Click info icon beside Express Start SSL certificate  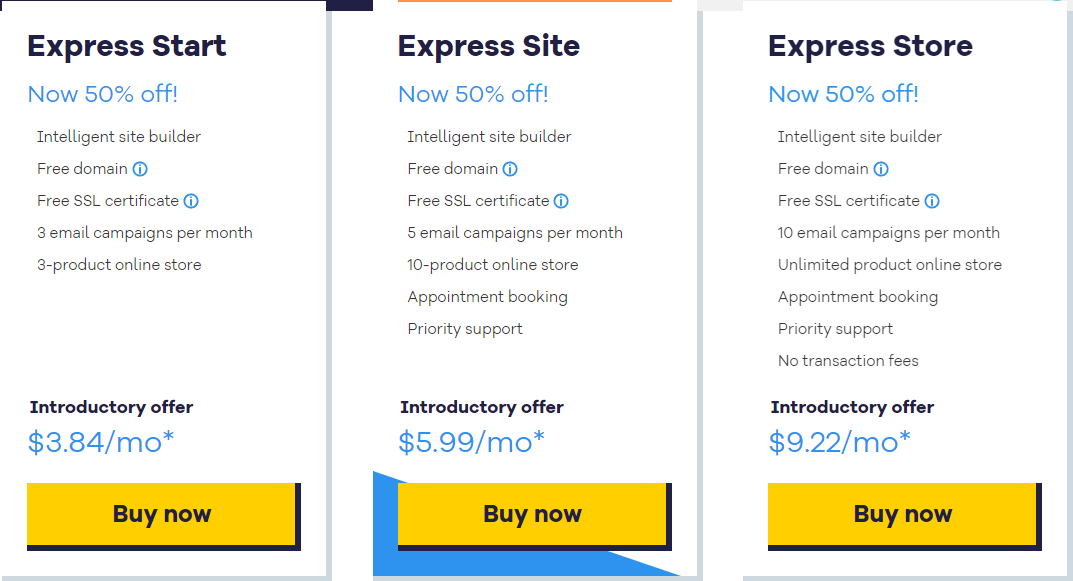coord(191,201)
